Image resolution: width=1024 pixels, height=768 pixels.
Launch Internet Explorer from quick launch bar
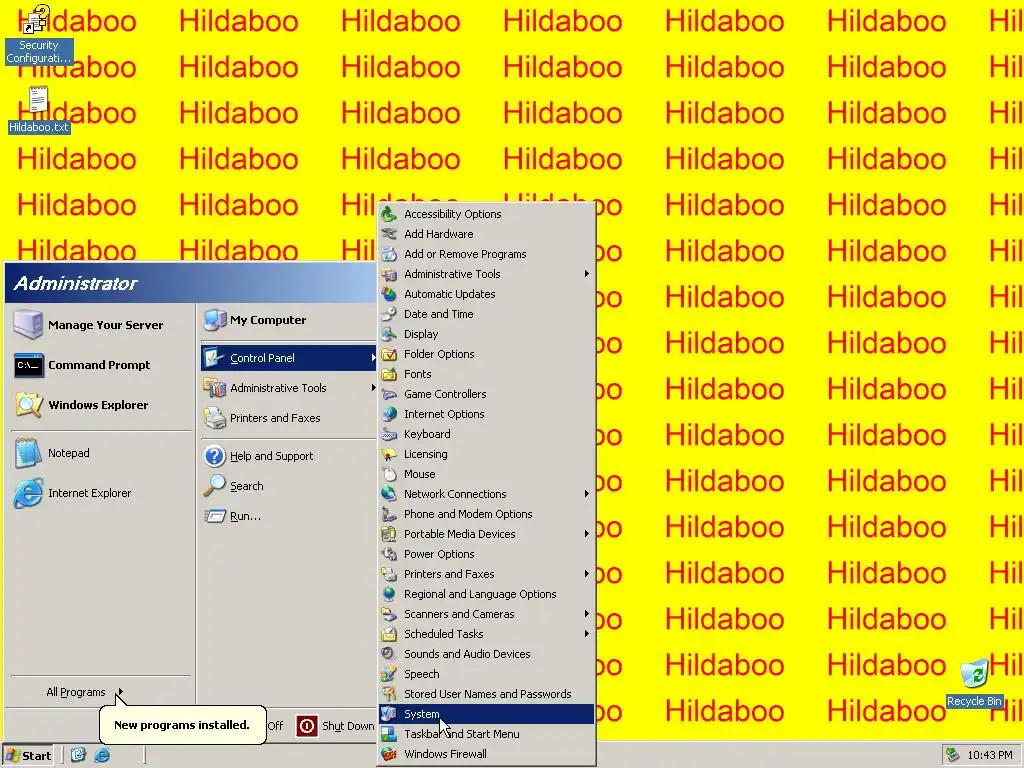[103, 756]
